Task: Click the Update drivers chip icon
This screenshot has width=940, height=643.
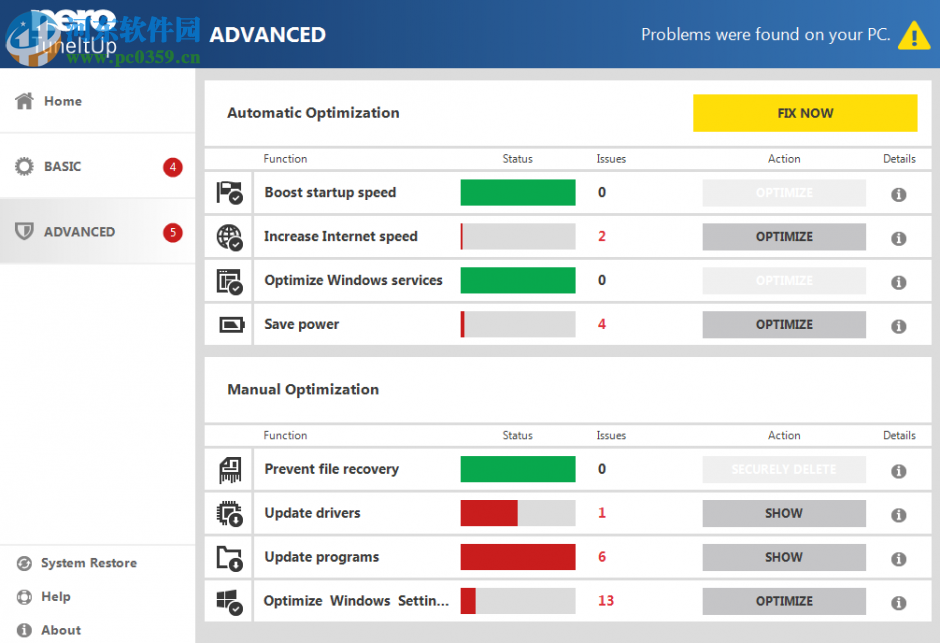Action: click(x=229, y=514)
